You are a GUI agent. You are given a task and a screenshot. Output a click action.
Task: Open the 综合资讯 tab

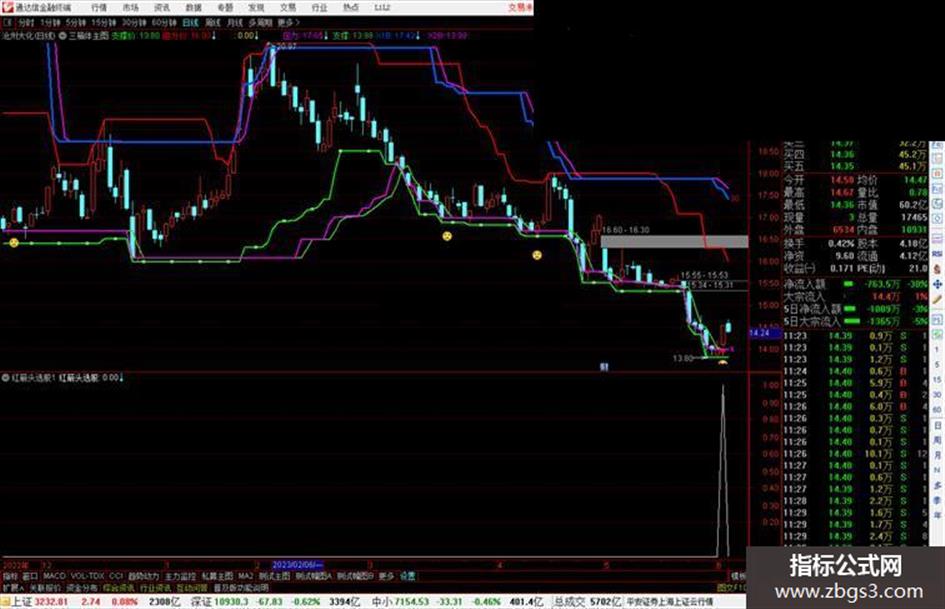(119, 587)
